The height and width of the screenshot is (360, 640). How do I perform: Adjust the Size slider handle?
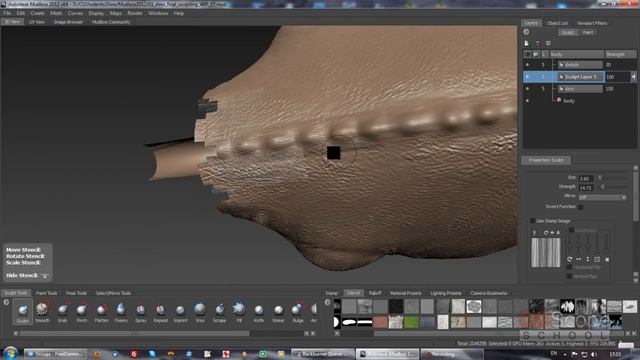click(600, 178)
